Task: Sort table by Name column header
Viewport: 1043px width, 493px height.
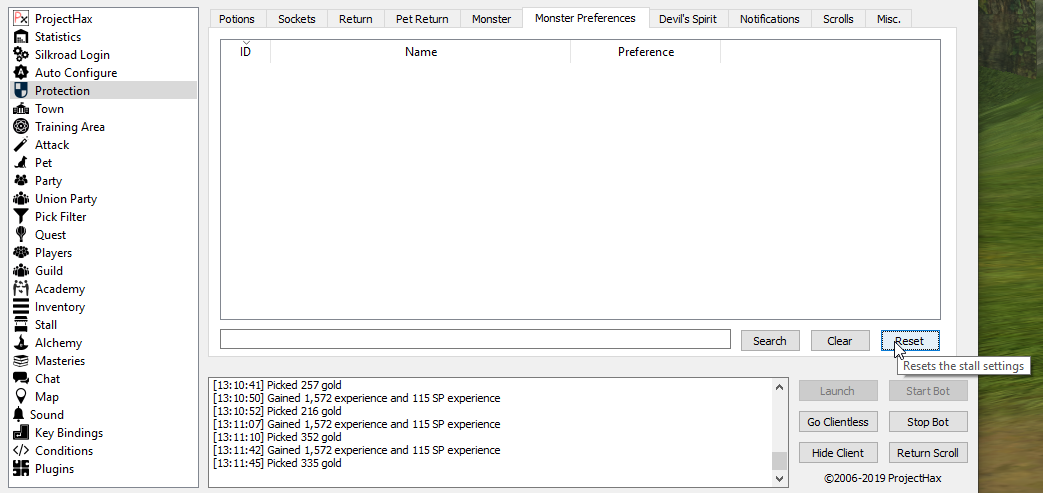Action: 420,52
